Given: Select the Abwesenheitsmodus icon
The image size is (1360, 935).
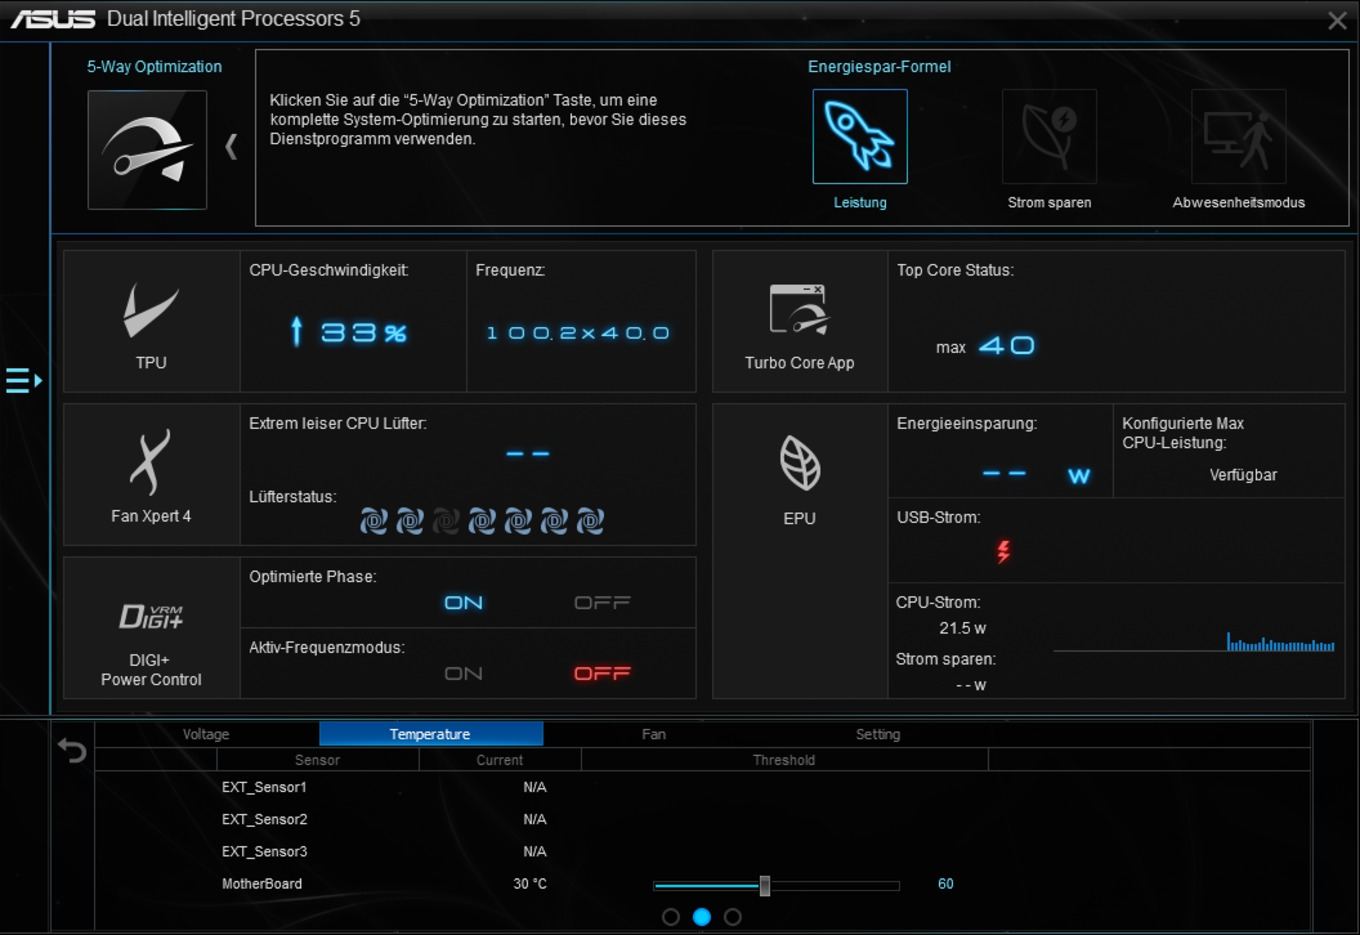Looking at the screenshot, I should [x=1238, y=136].
